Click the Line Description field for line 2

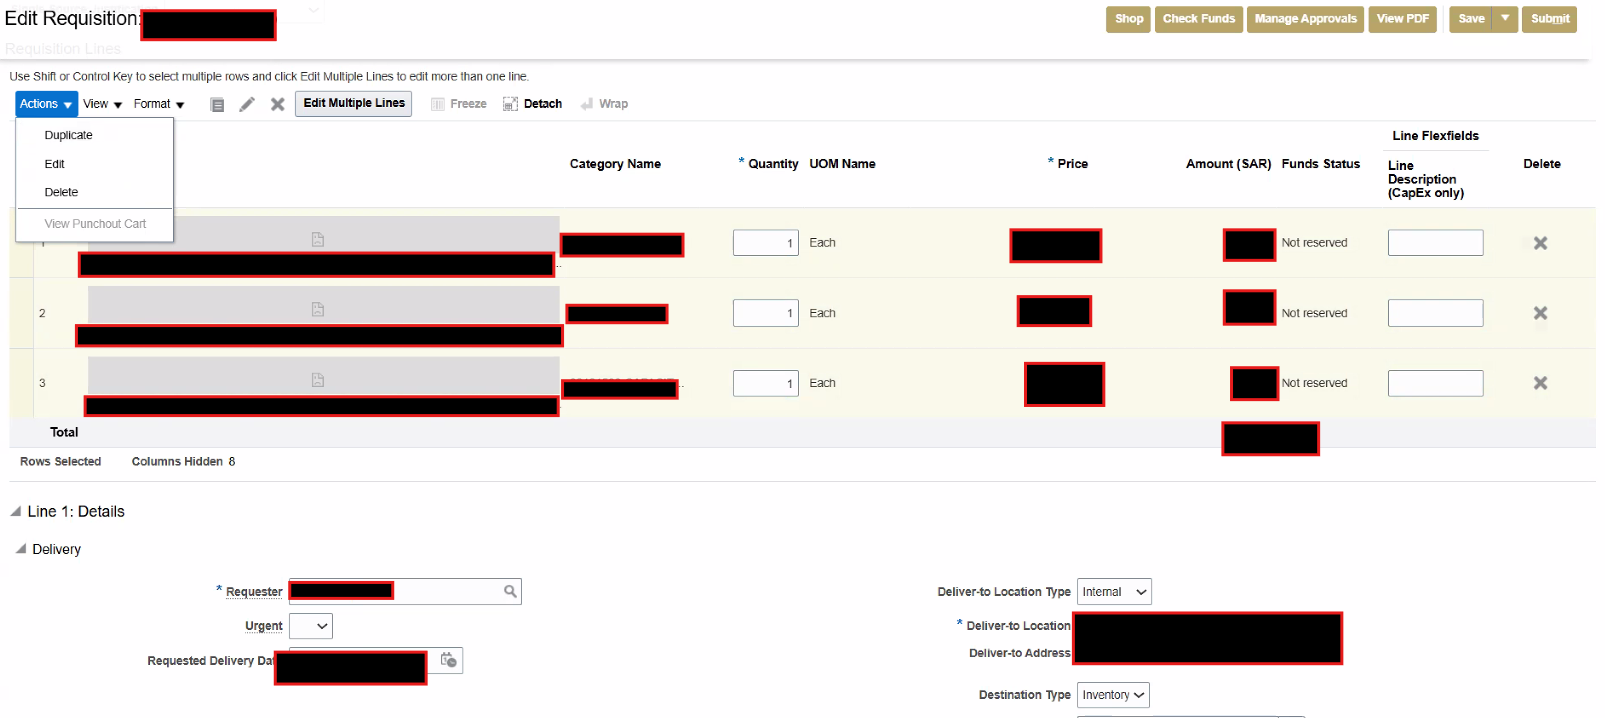(x=1435, y=313)
